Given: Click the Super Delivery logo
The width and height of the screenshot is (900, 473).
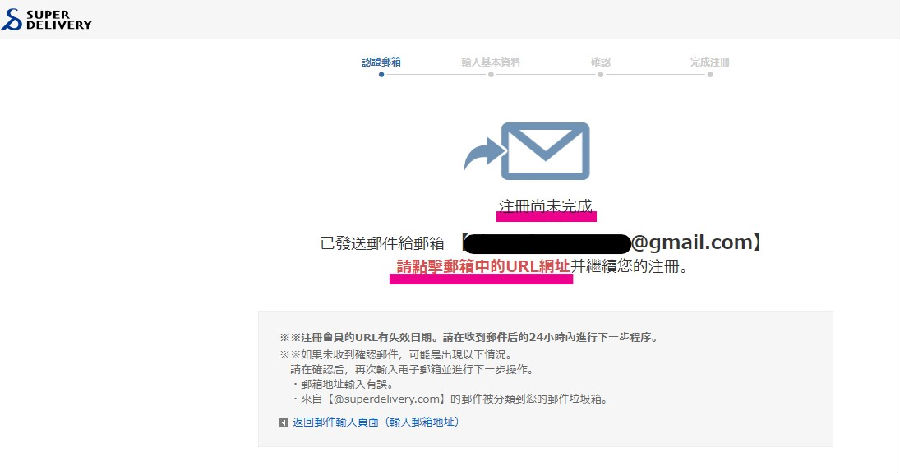Looking at the screenshot, I should (46, 20).
